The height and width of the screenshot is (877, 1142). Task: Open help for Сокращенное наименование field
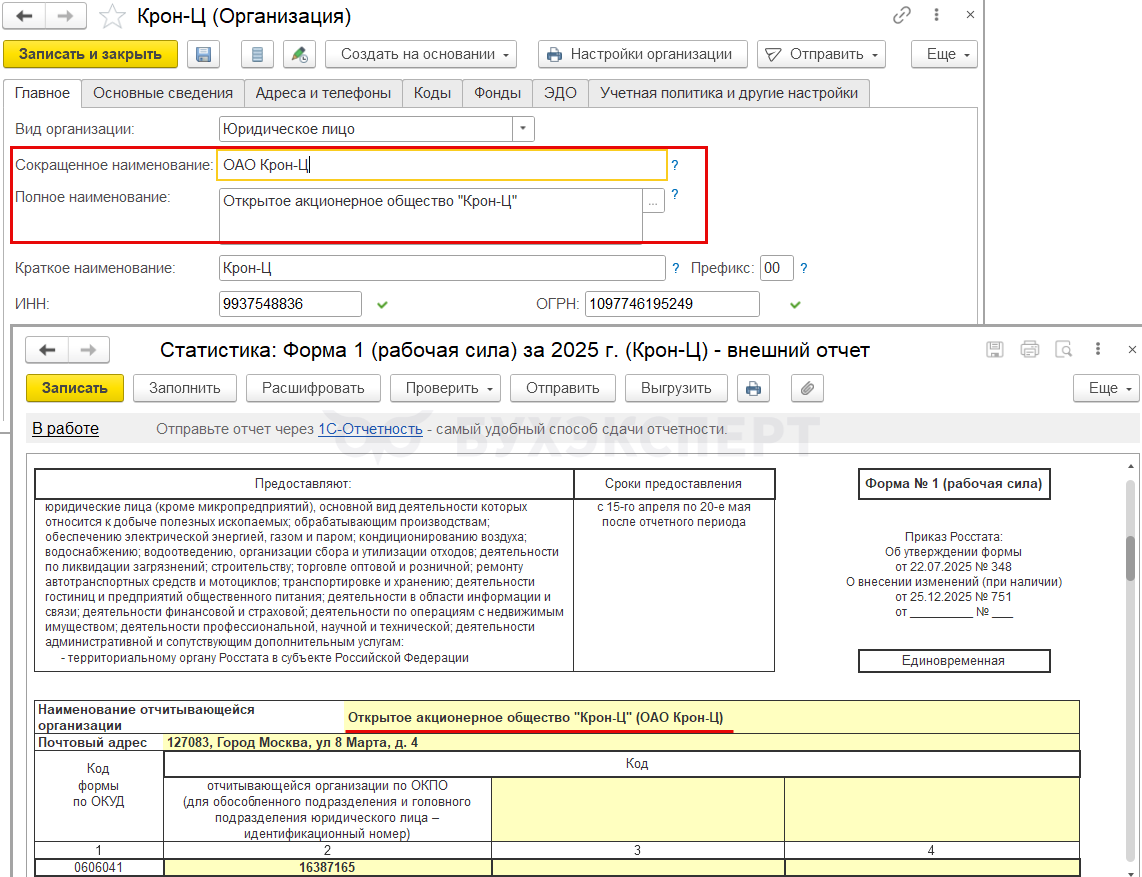pos(675,166)
